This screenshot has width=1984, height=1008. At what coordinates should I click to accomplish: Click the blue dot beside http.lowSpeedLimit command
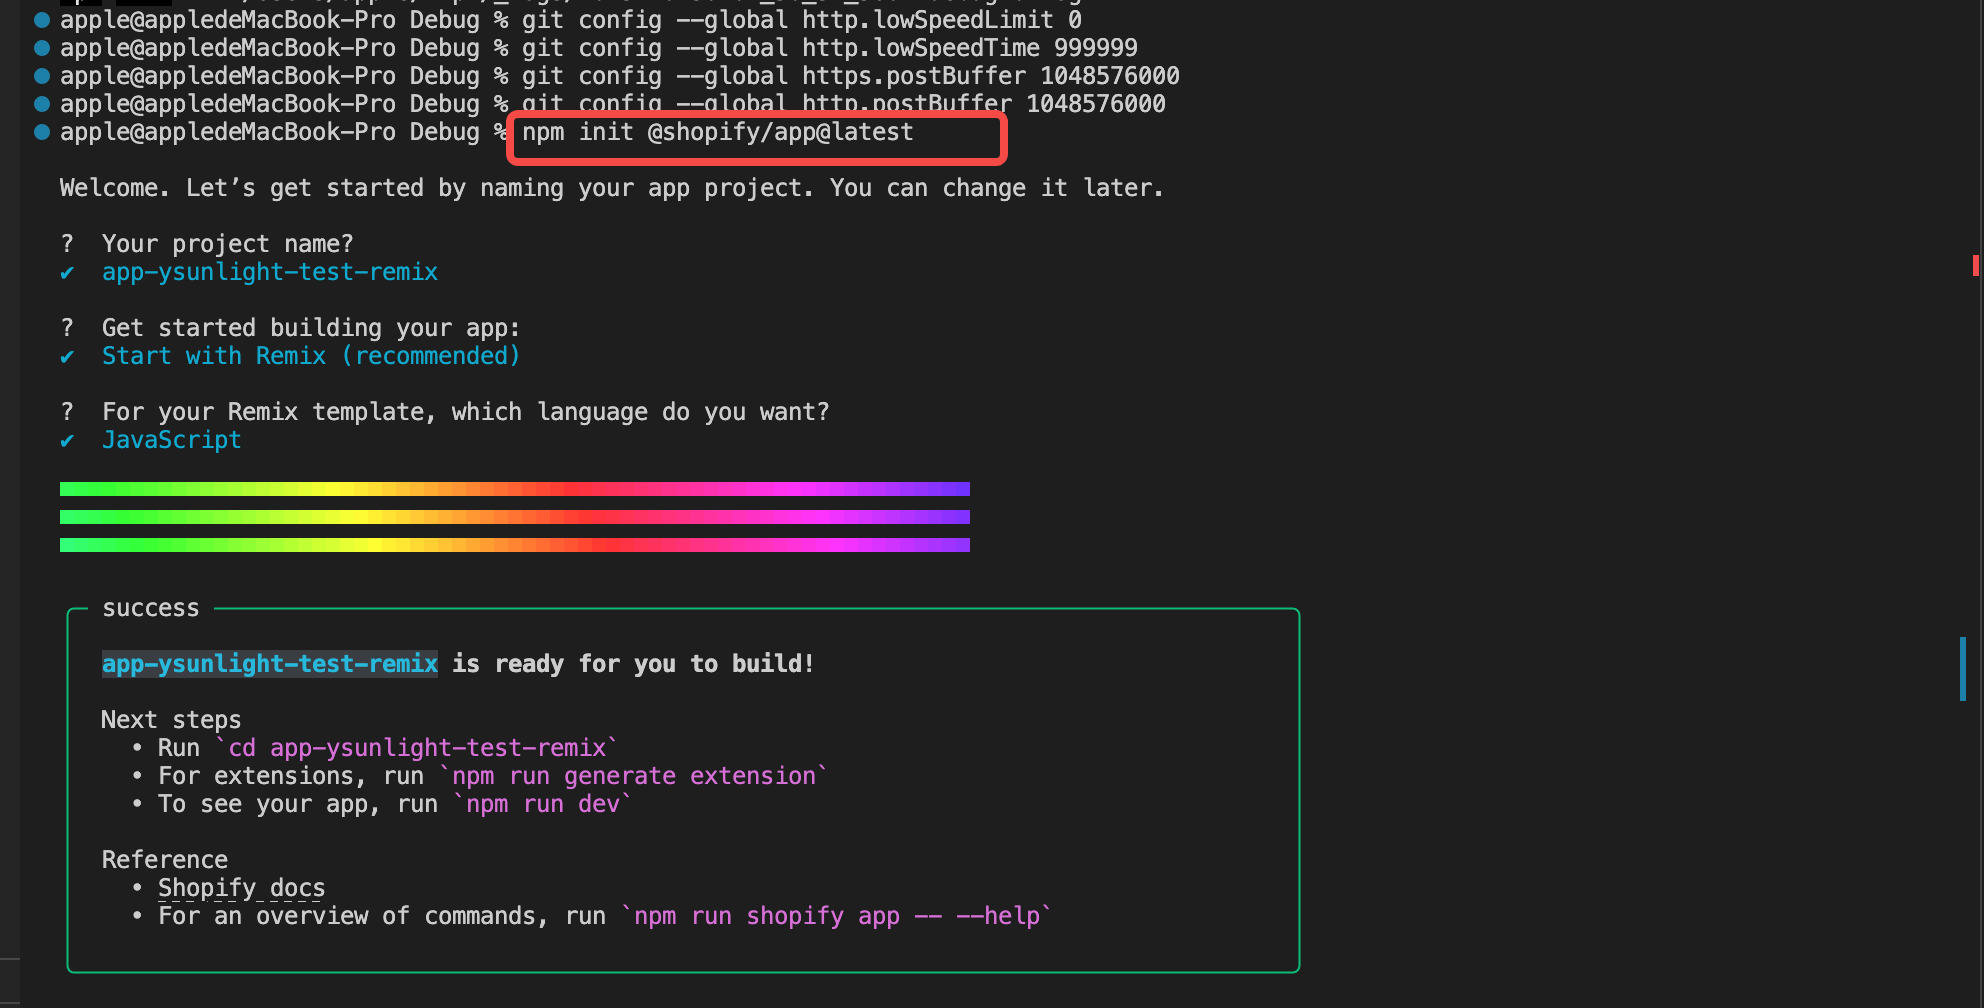[x=42, y=20]
